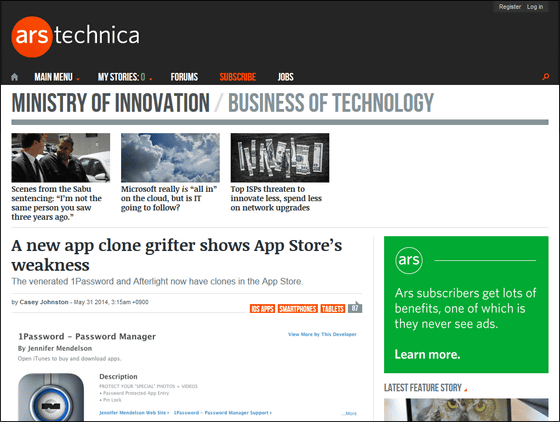Viewport: 560px width, 422px height.
Task: Click the Register link
Action: pyautogui.click(x=510, y=7)
